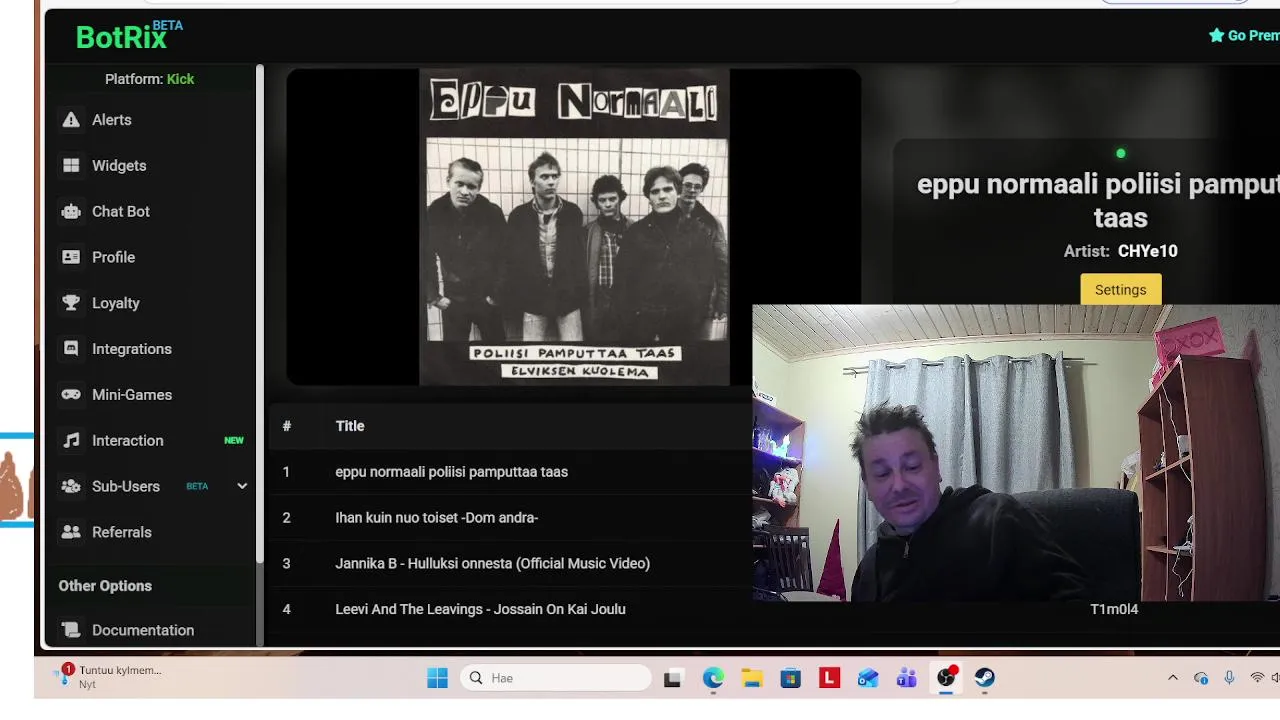Open Microsoft Teams from taskbar
Screen dimensions: 1280x720
point(907,678)
